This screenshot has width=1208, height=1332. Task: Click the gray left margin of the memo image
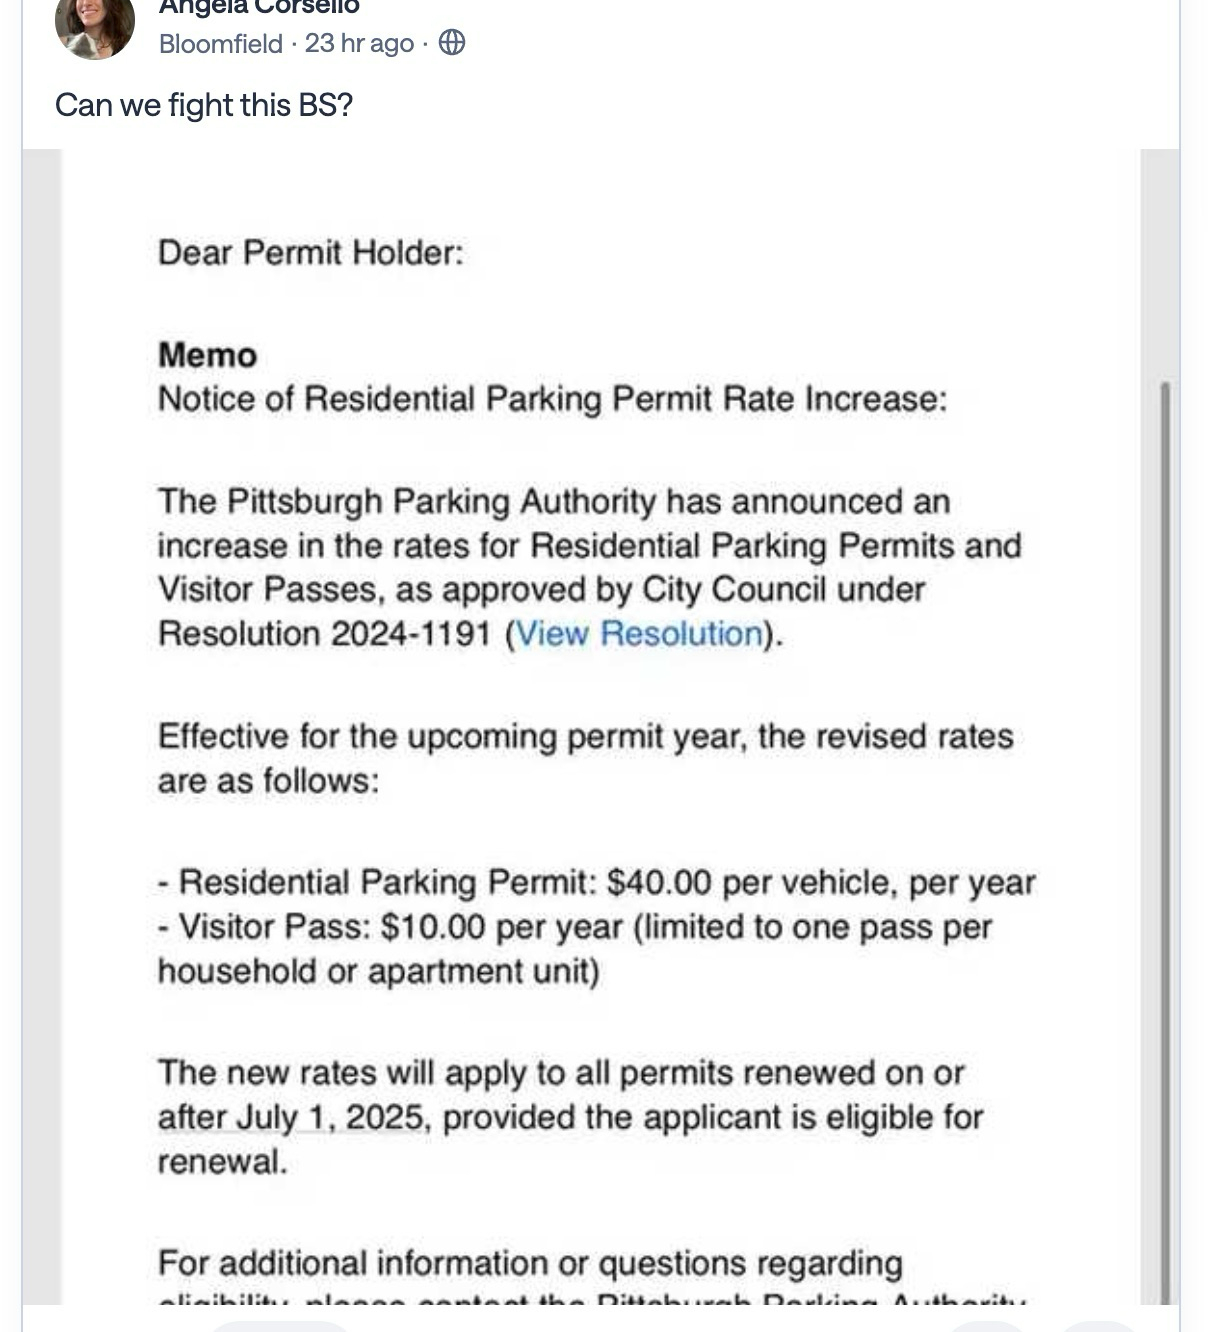tap(42, 700)
